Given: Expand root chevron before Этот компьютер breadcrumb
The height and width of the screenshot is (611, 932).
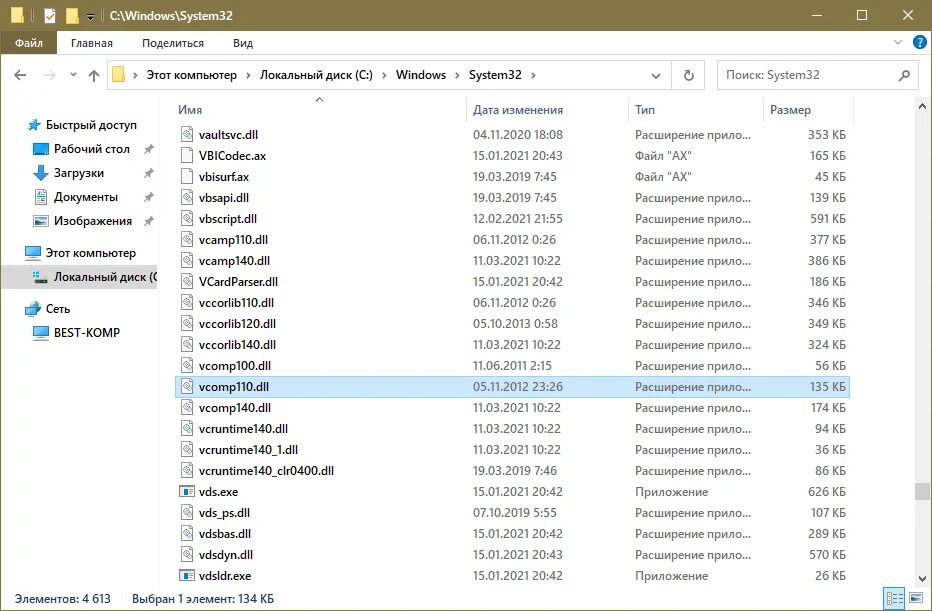Looking at the screenshot, I should 135,75.
